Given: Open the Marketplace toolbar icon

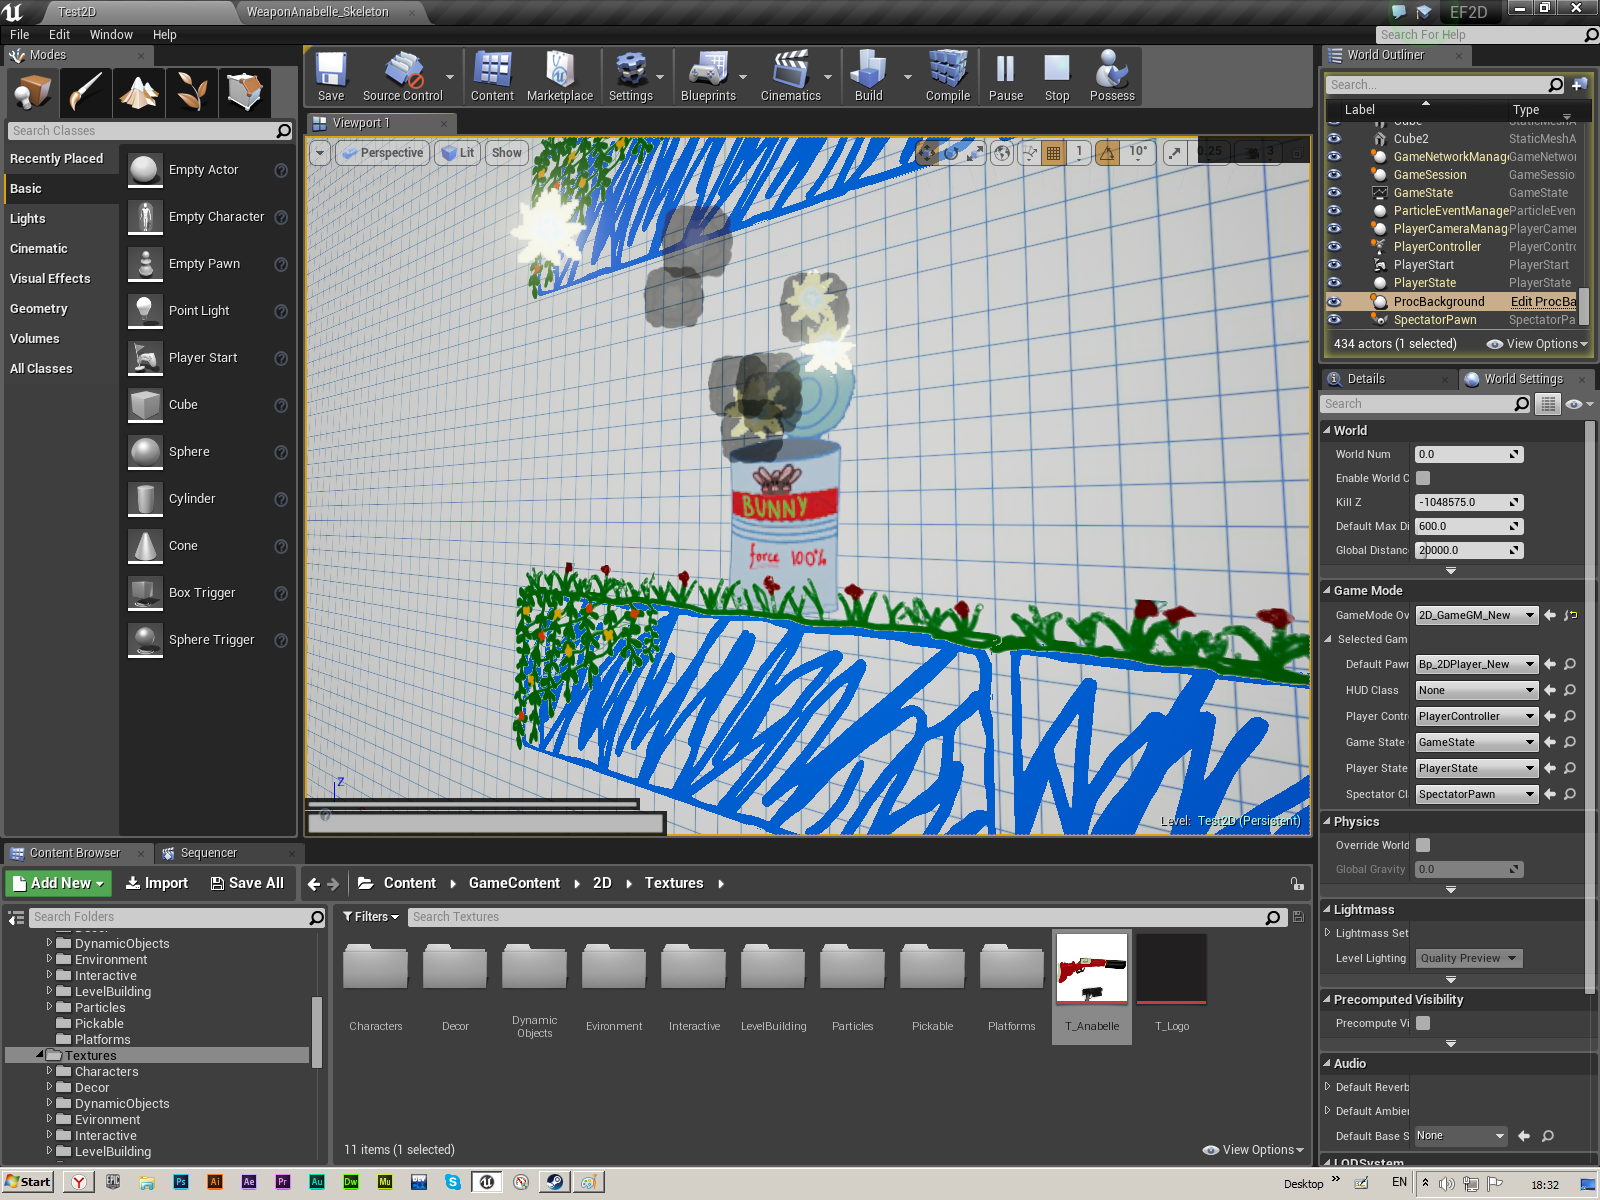Looking at the screenshot, I should coord(560,77).
